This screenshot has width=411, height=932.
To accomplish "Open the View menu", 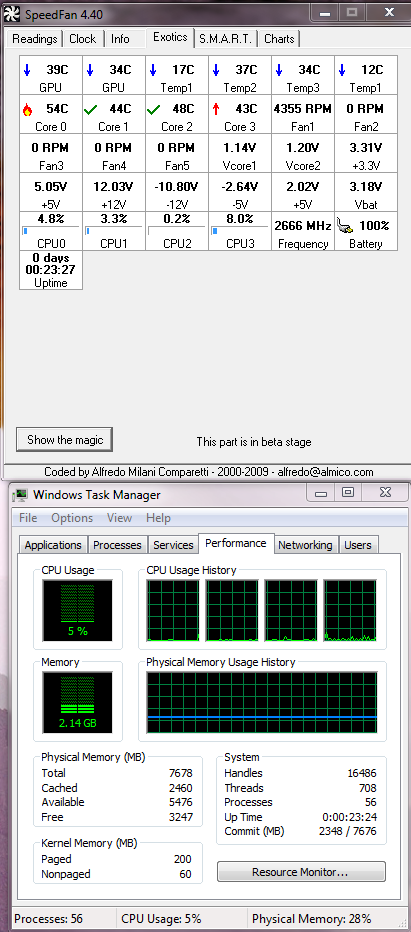I will [x=120, y=518].
